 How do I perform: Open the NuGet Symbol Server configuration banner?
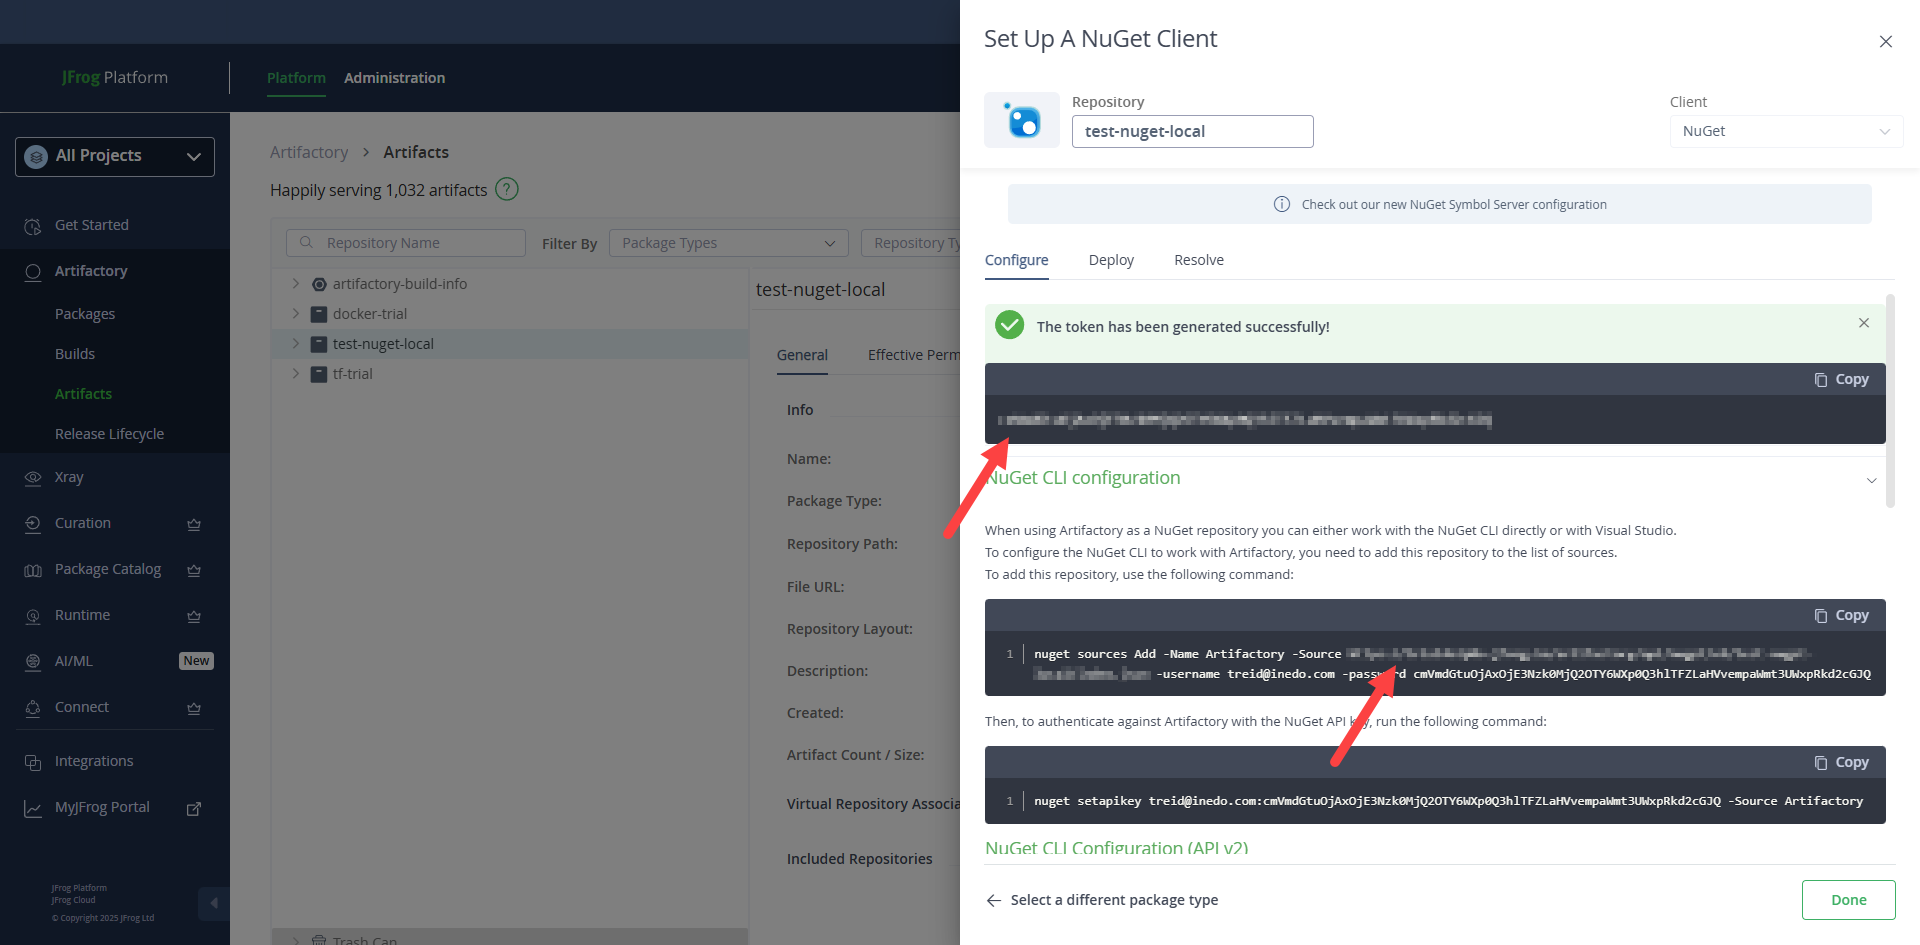pyautogui.click(x=1440, y=204)
